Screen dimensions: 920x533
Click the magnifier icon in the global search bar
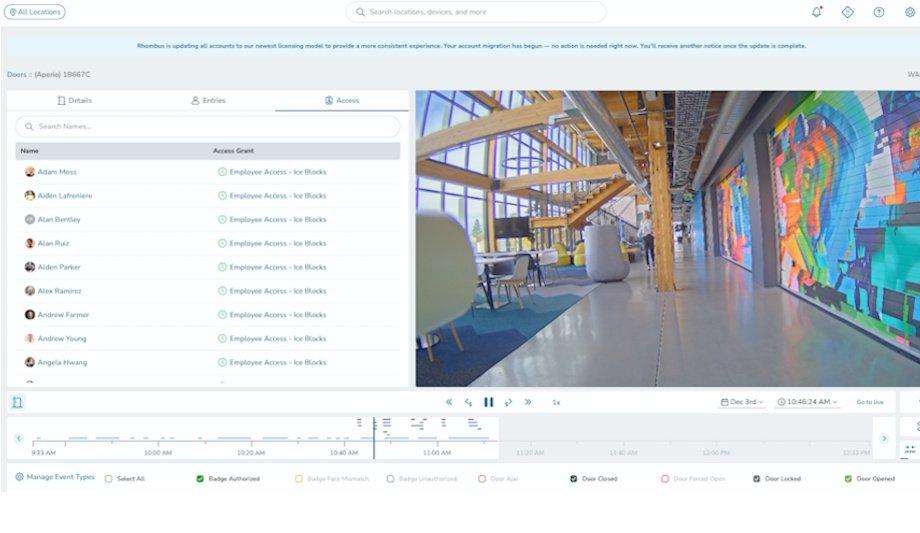tap(360, 12)
